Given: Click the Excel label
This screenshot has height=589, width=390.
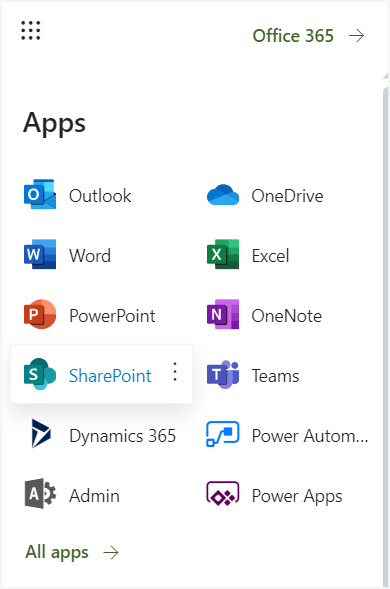Looking at the screenshot, I should (271, 256).
